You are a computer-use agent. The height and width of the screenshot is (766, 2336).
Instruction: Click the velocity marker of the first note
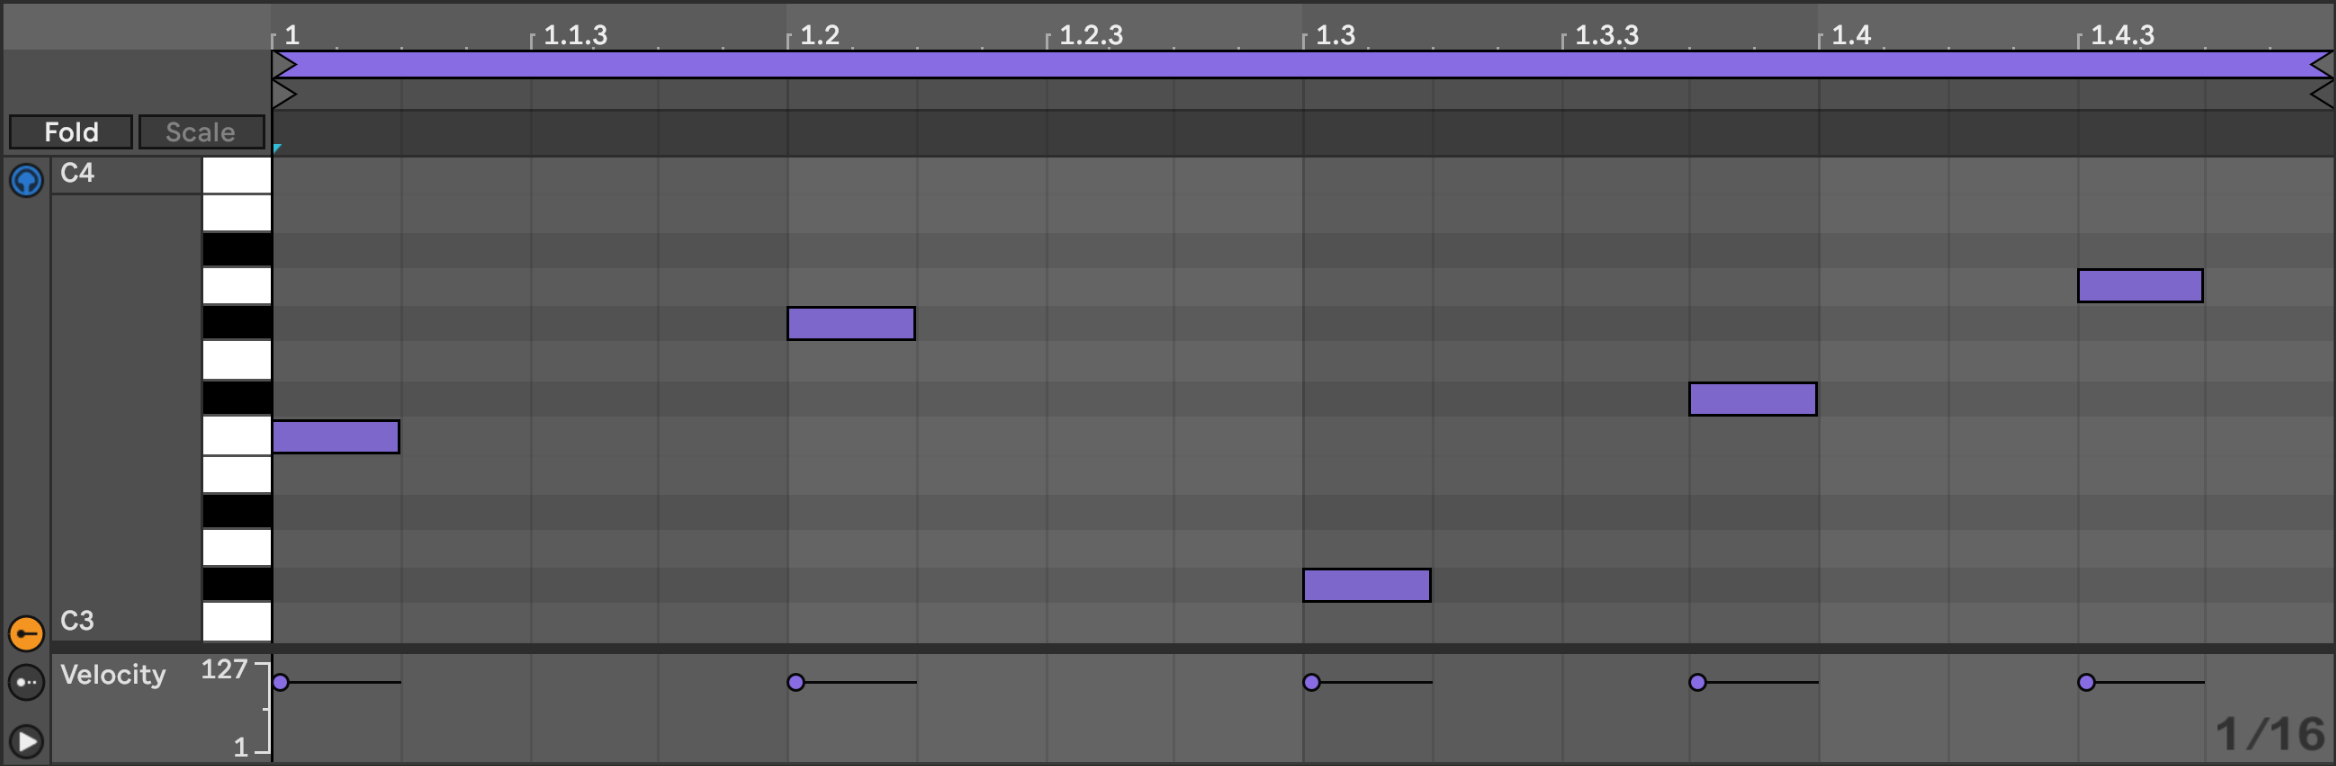point(281,682)
